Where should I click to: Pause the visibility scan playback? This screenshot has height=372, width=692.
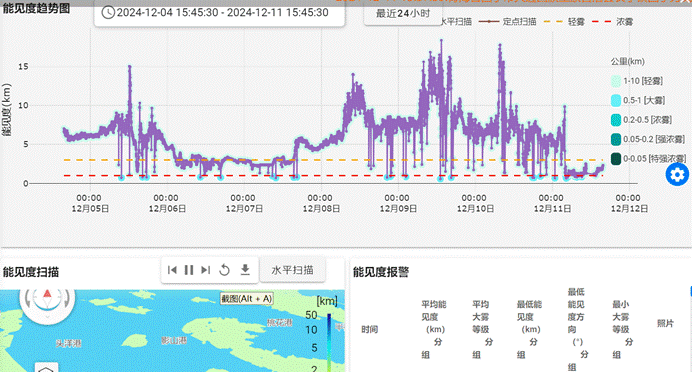pos(189,270)
